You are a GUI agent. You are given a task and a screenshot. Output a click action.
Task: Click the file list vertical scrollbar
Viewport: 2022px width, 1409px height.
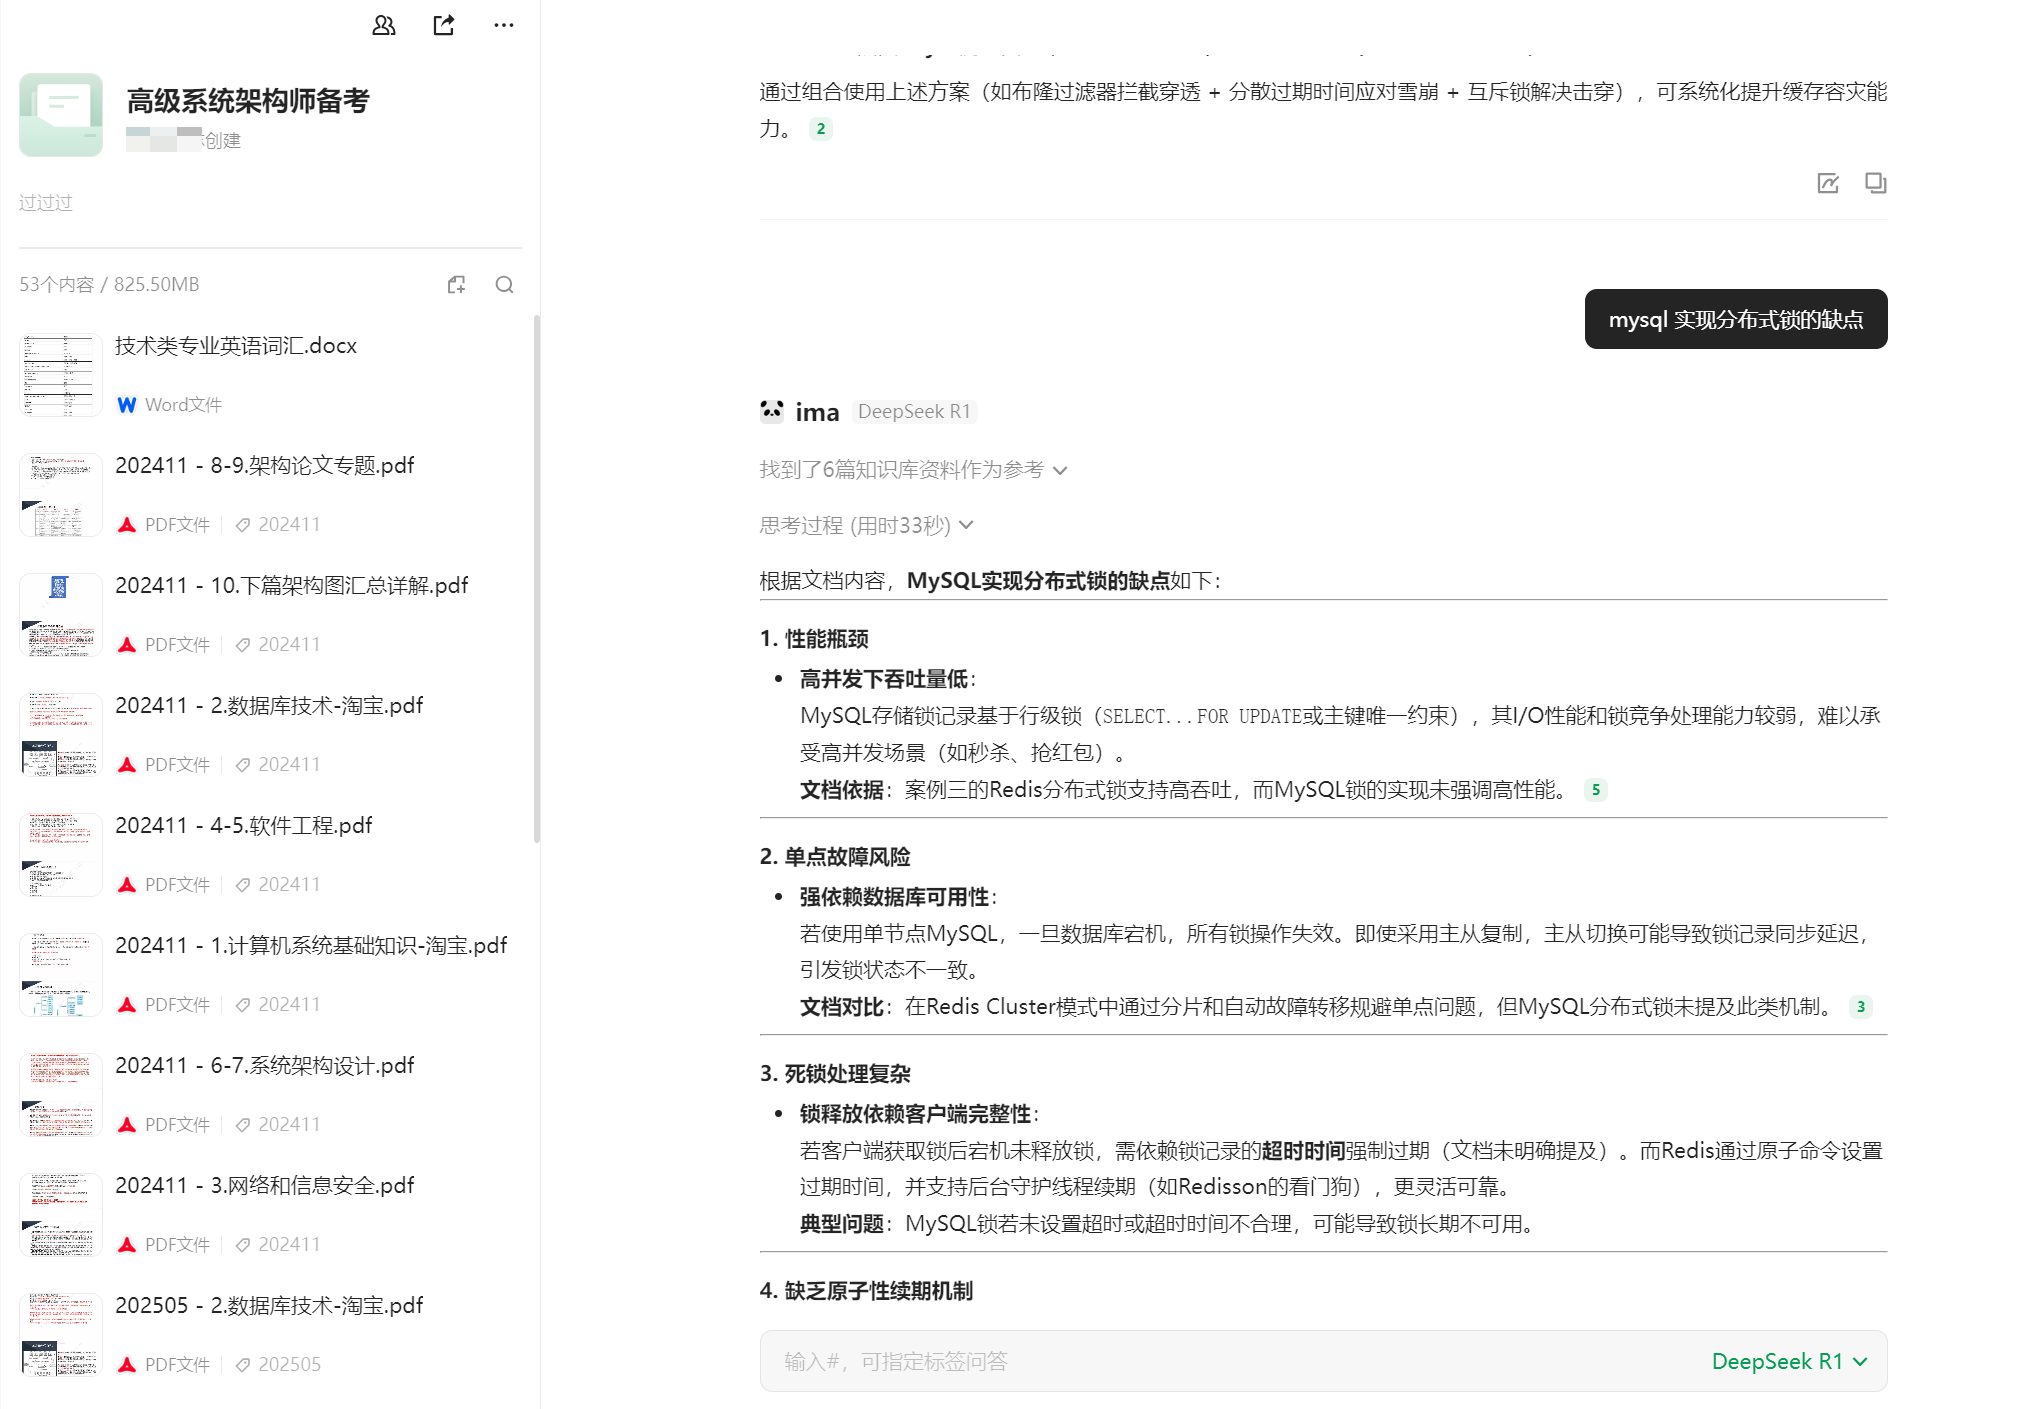pyautogui.click(x=537, y=580)
